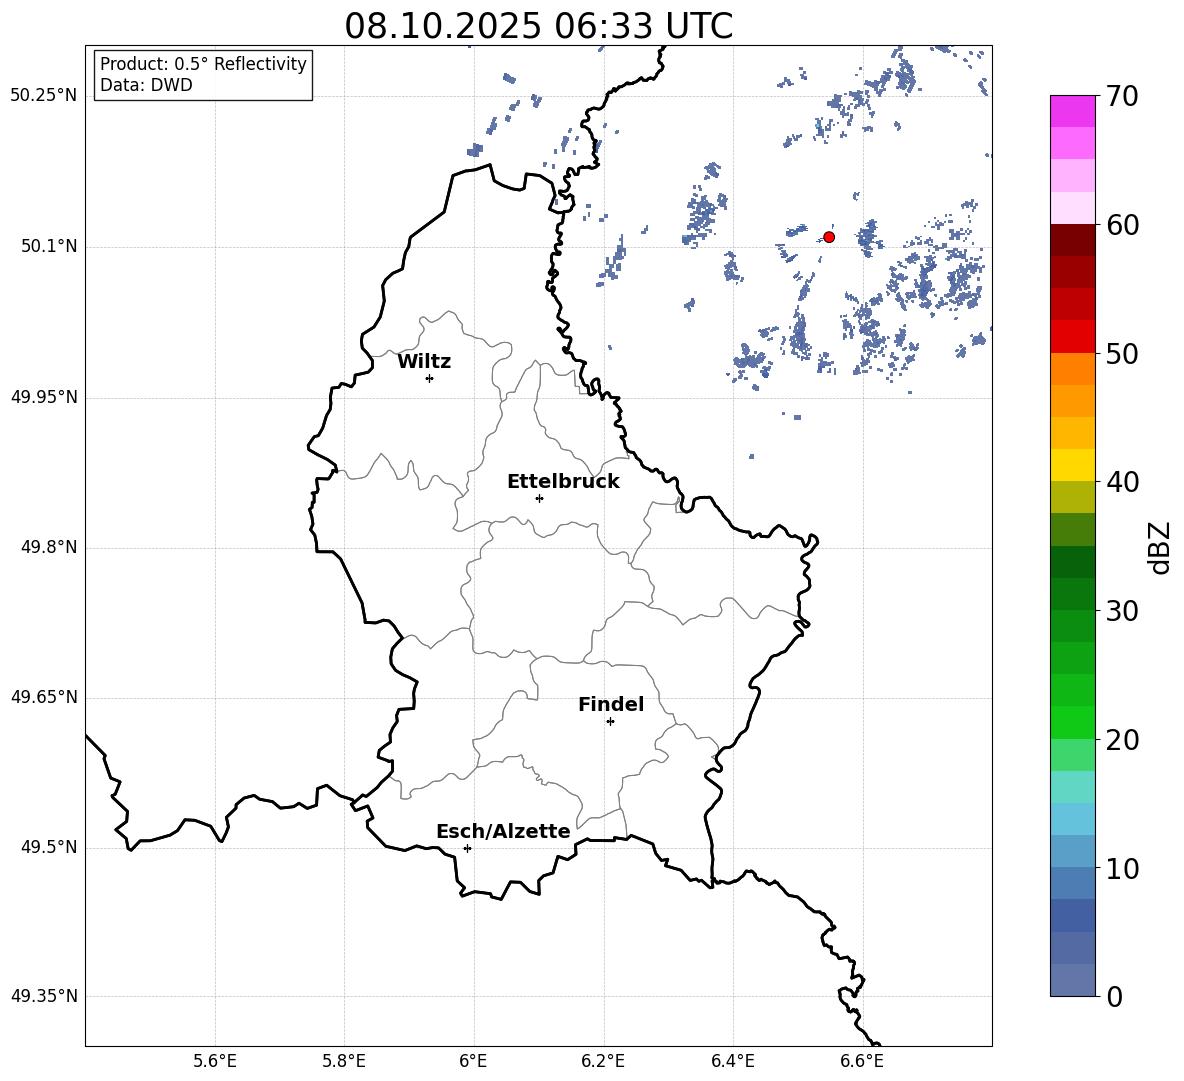Select the Ettelbruck city label
This screenshot has width=1184, height=1081.
[x=563, y=482]
